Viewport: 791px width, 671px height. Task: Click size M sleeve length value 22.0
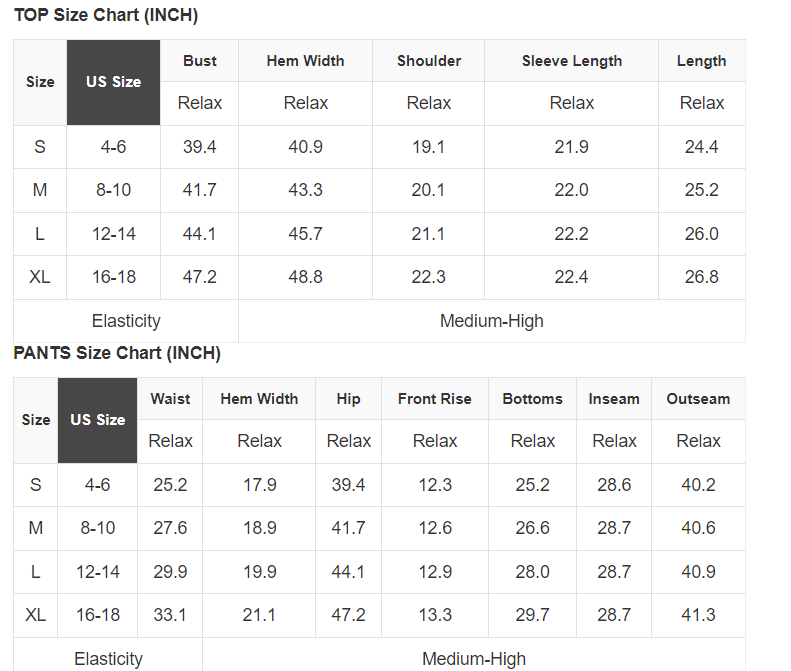571,190
